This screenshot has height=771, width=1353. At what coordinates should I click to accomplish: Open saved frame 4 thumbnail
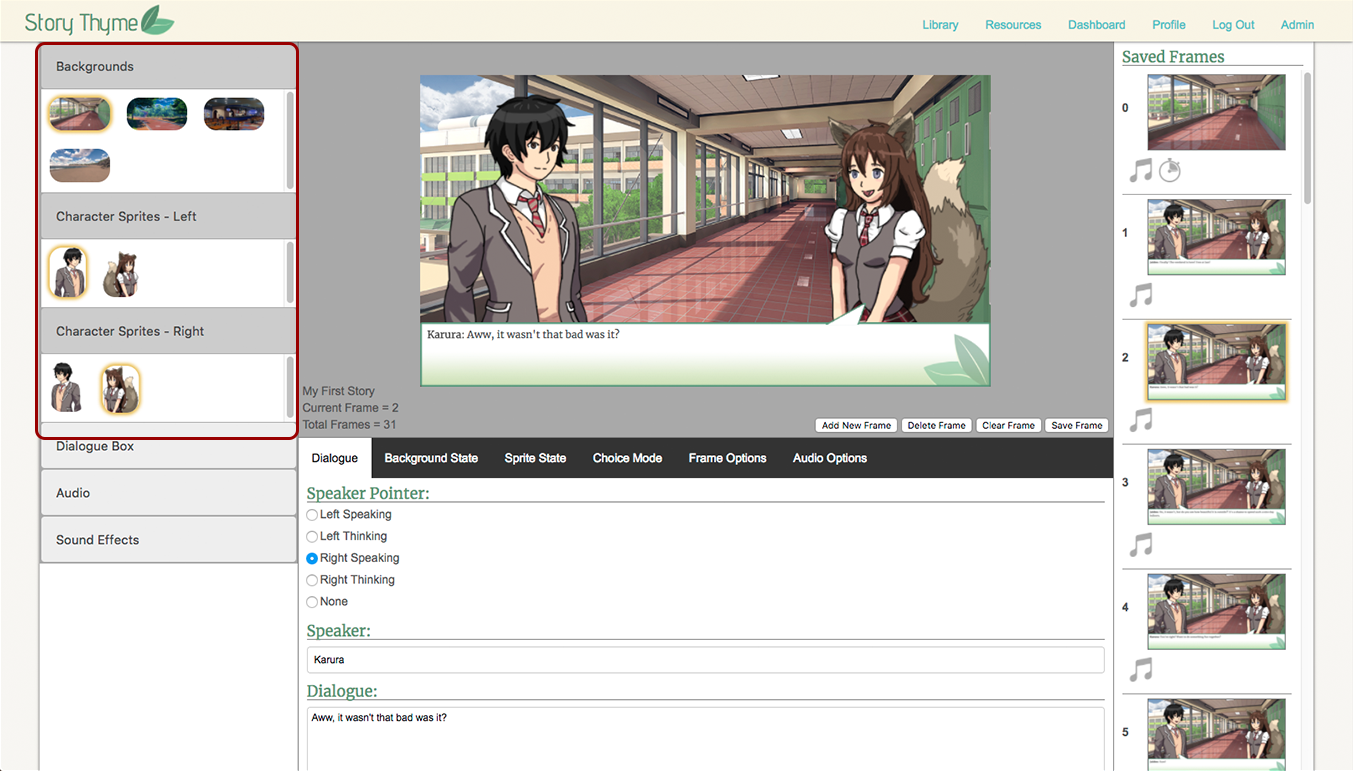1216,612
